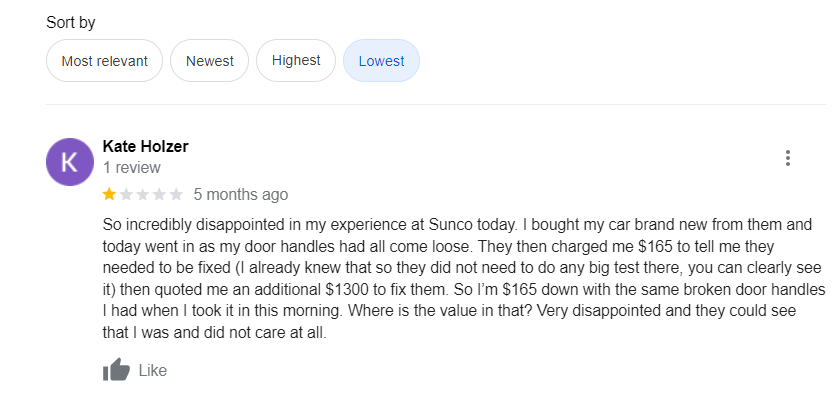The width and height of the screenshot is (835, 412).
Task: Click the second gray rating star
Action: click(126, 194)
